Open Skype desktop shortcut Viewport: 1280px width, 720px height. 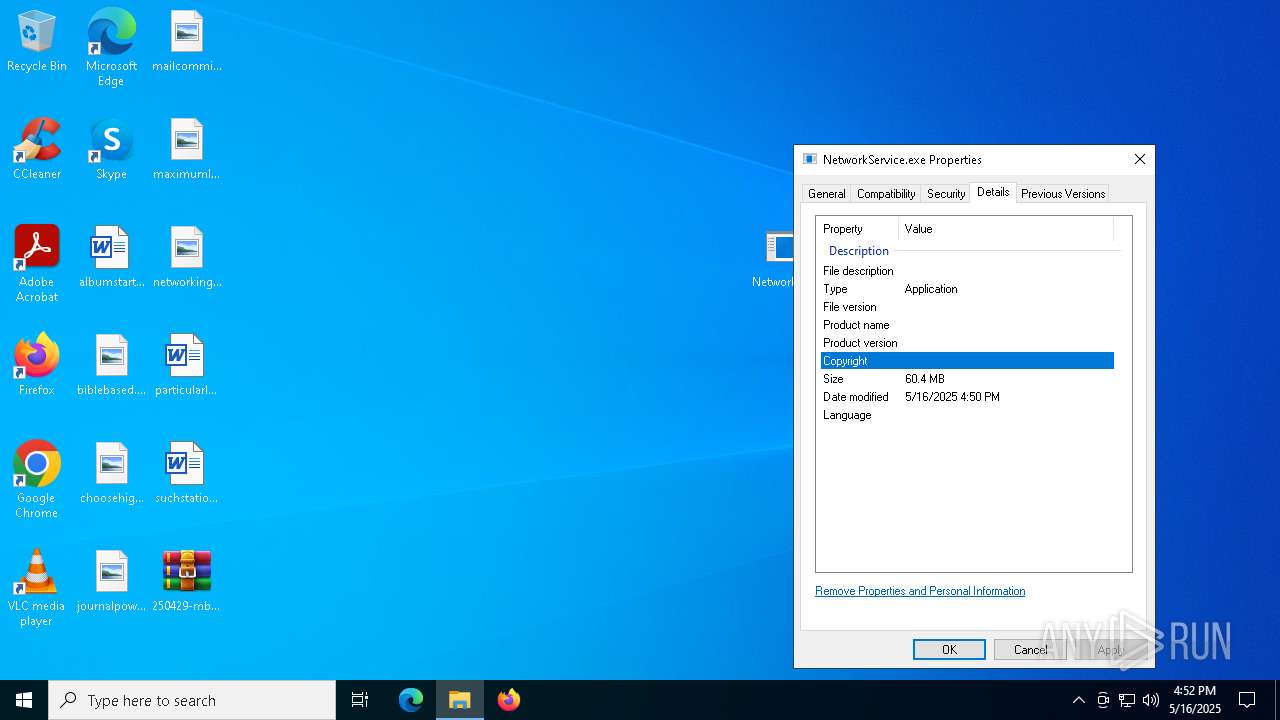(x=111, y=150)
